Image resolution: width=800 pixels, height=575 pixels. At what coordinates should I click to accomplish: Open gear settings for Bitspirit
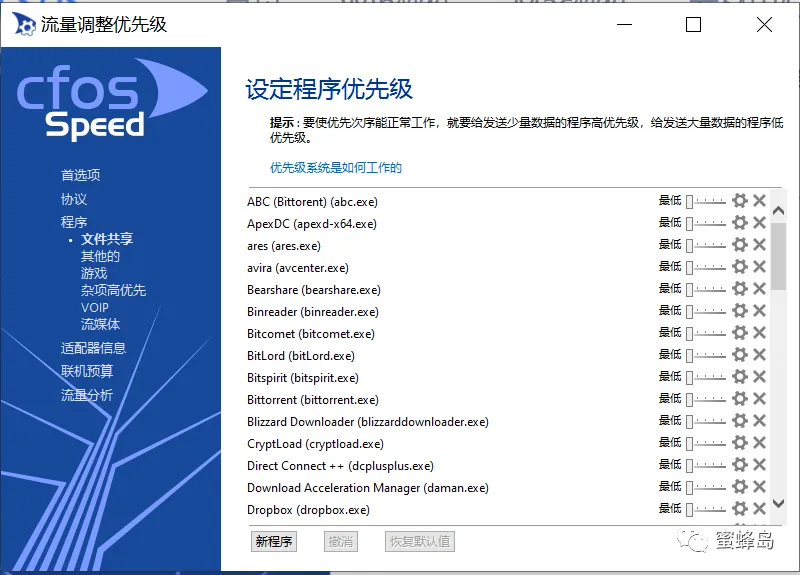(740, 377)
